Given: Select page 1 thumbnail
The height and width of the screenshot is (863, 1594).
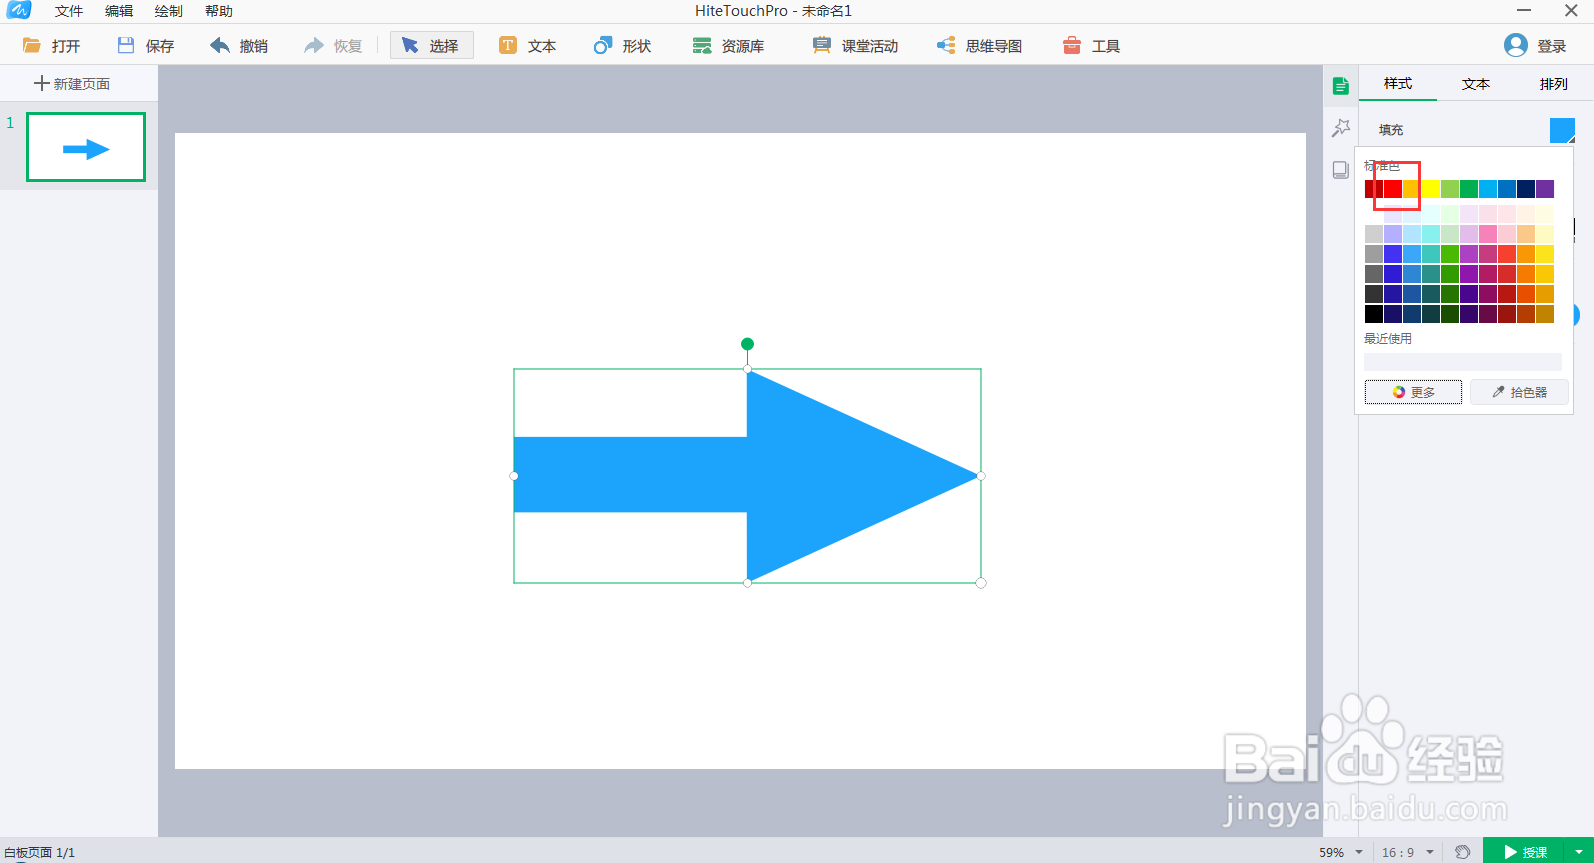Looking at the screenshot, I should point(86,147).
